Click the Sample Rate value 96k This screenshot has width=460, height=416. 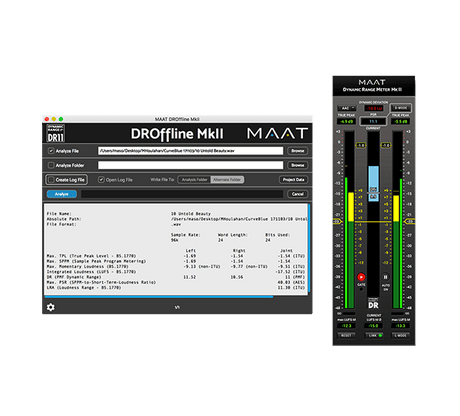(175, 240)
